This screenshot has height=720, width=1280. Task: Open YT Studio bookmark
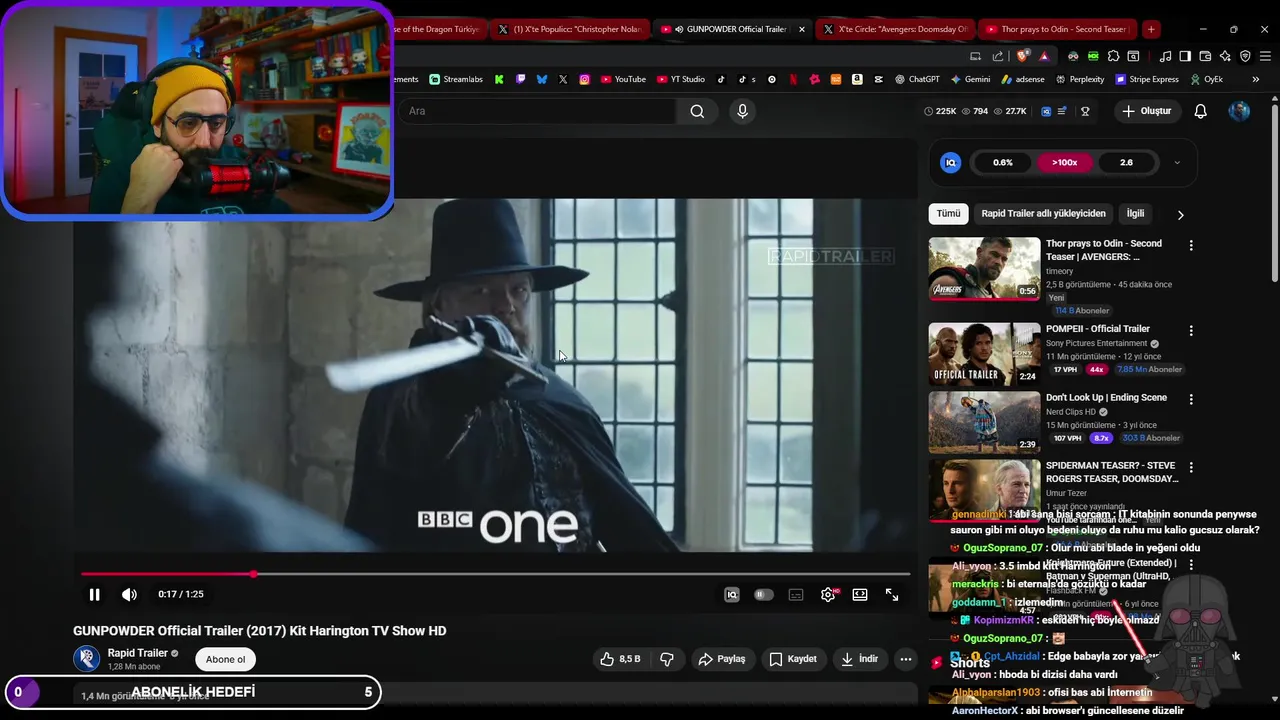click(681, 79)
